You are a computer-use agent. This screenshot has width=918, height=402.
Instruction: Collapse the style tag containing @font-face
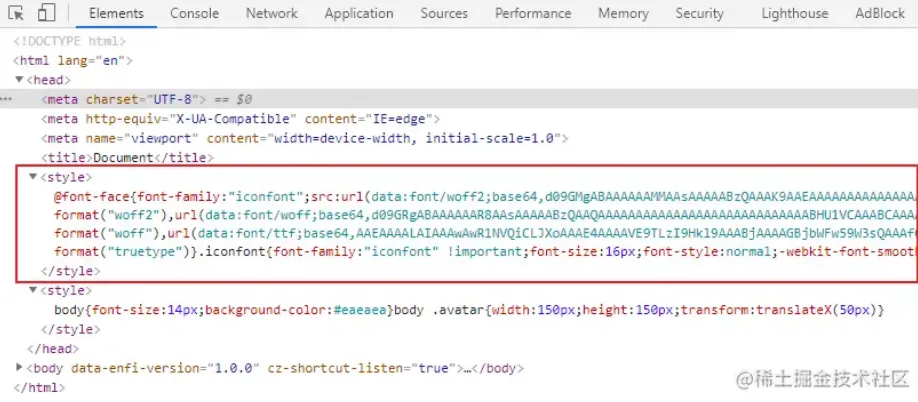(x=33, y=177)
